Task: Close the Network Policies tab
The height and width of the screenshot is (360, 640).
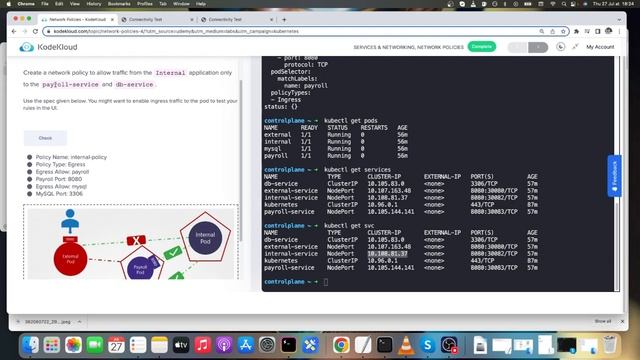Action: tap(112, 19)
